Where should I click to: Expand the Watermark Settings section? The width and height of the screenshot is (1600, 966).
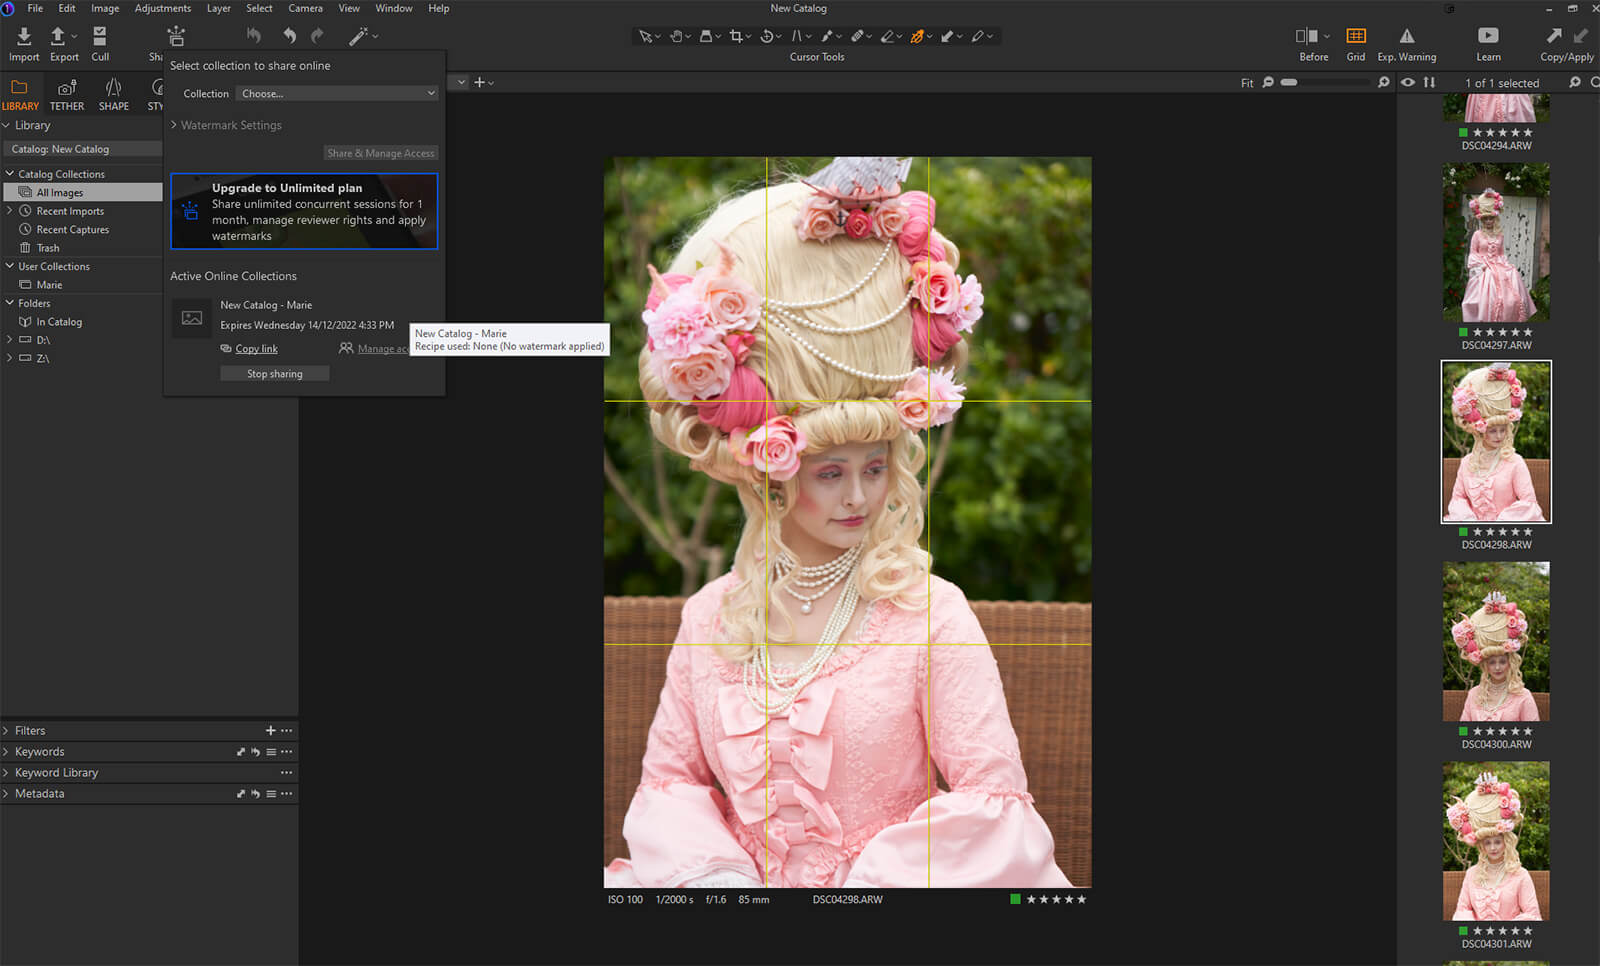[x=231, y=125]
